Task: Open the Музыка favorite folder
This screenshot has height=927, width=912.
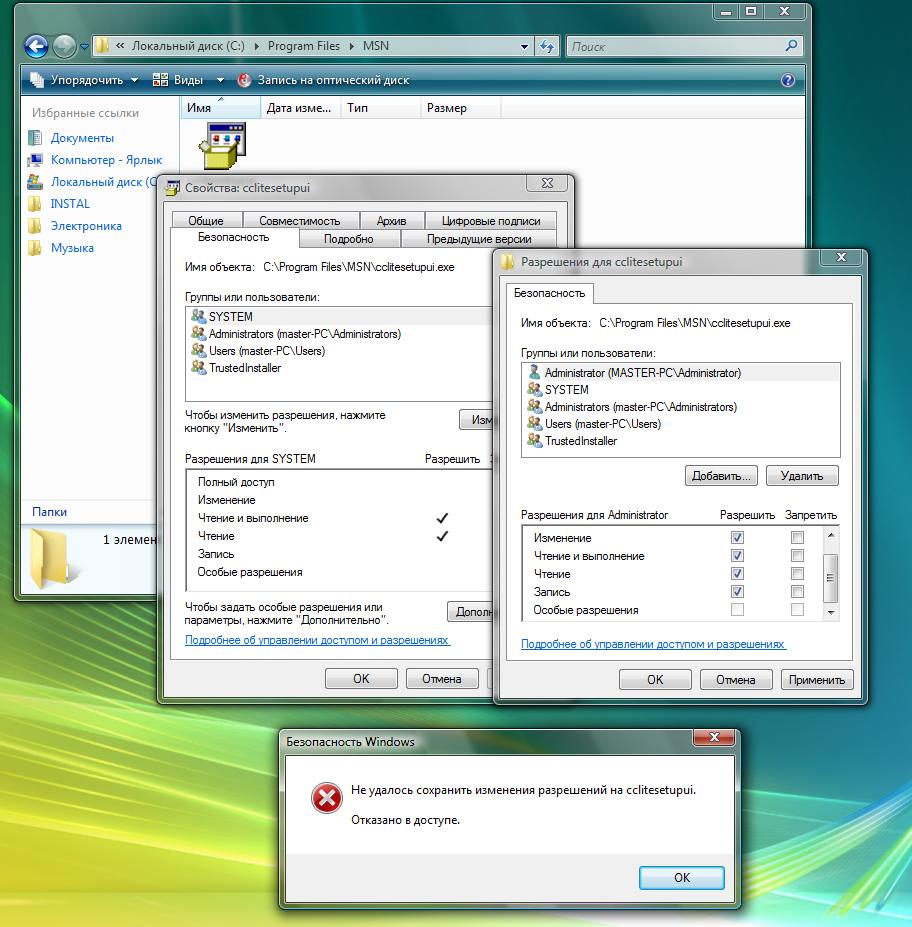Action: pos(72,248)
